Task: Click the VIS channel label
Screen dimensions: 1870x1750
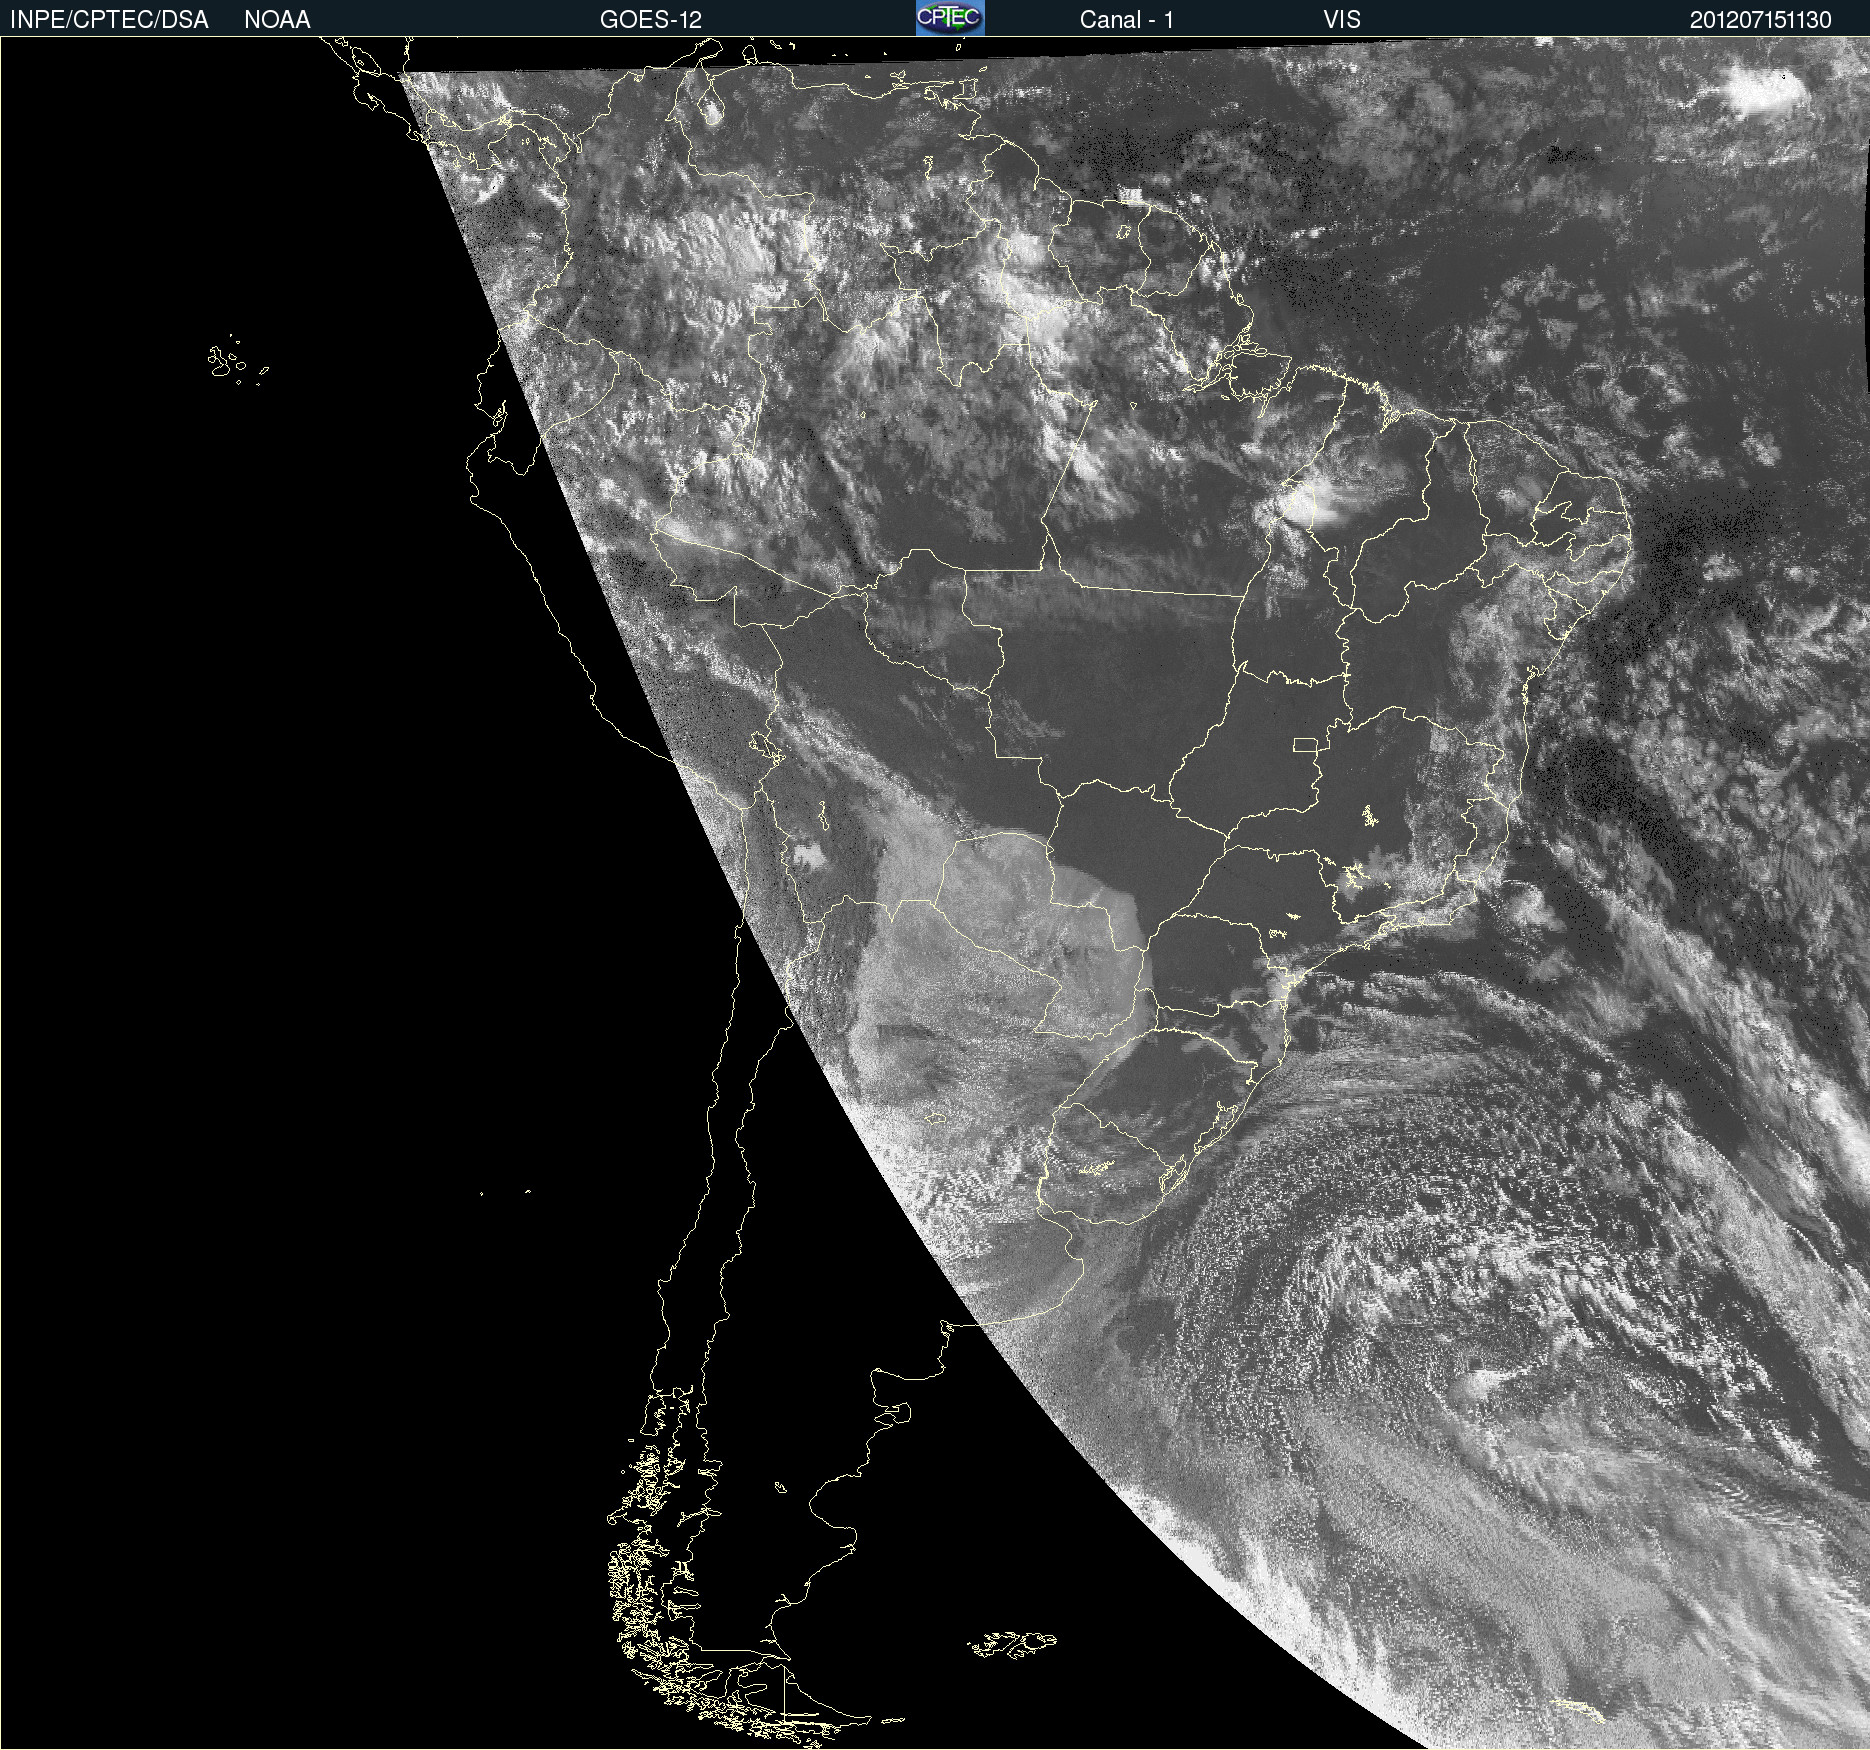Action: (x=1342, y=20)
